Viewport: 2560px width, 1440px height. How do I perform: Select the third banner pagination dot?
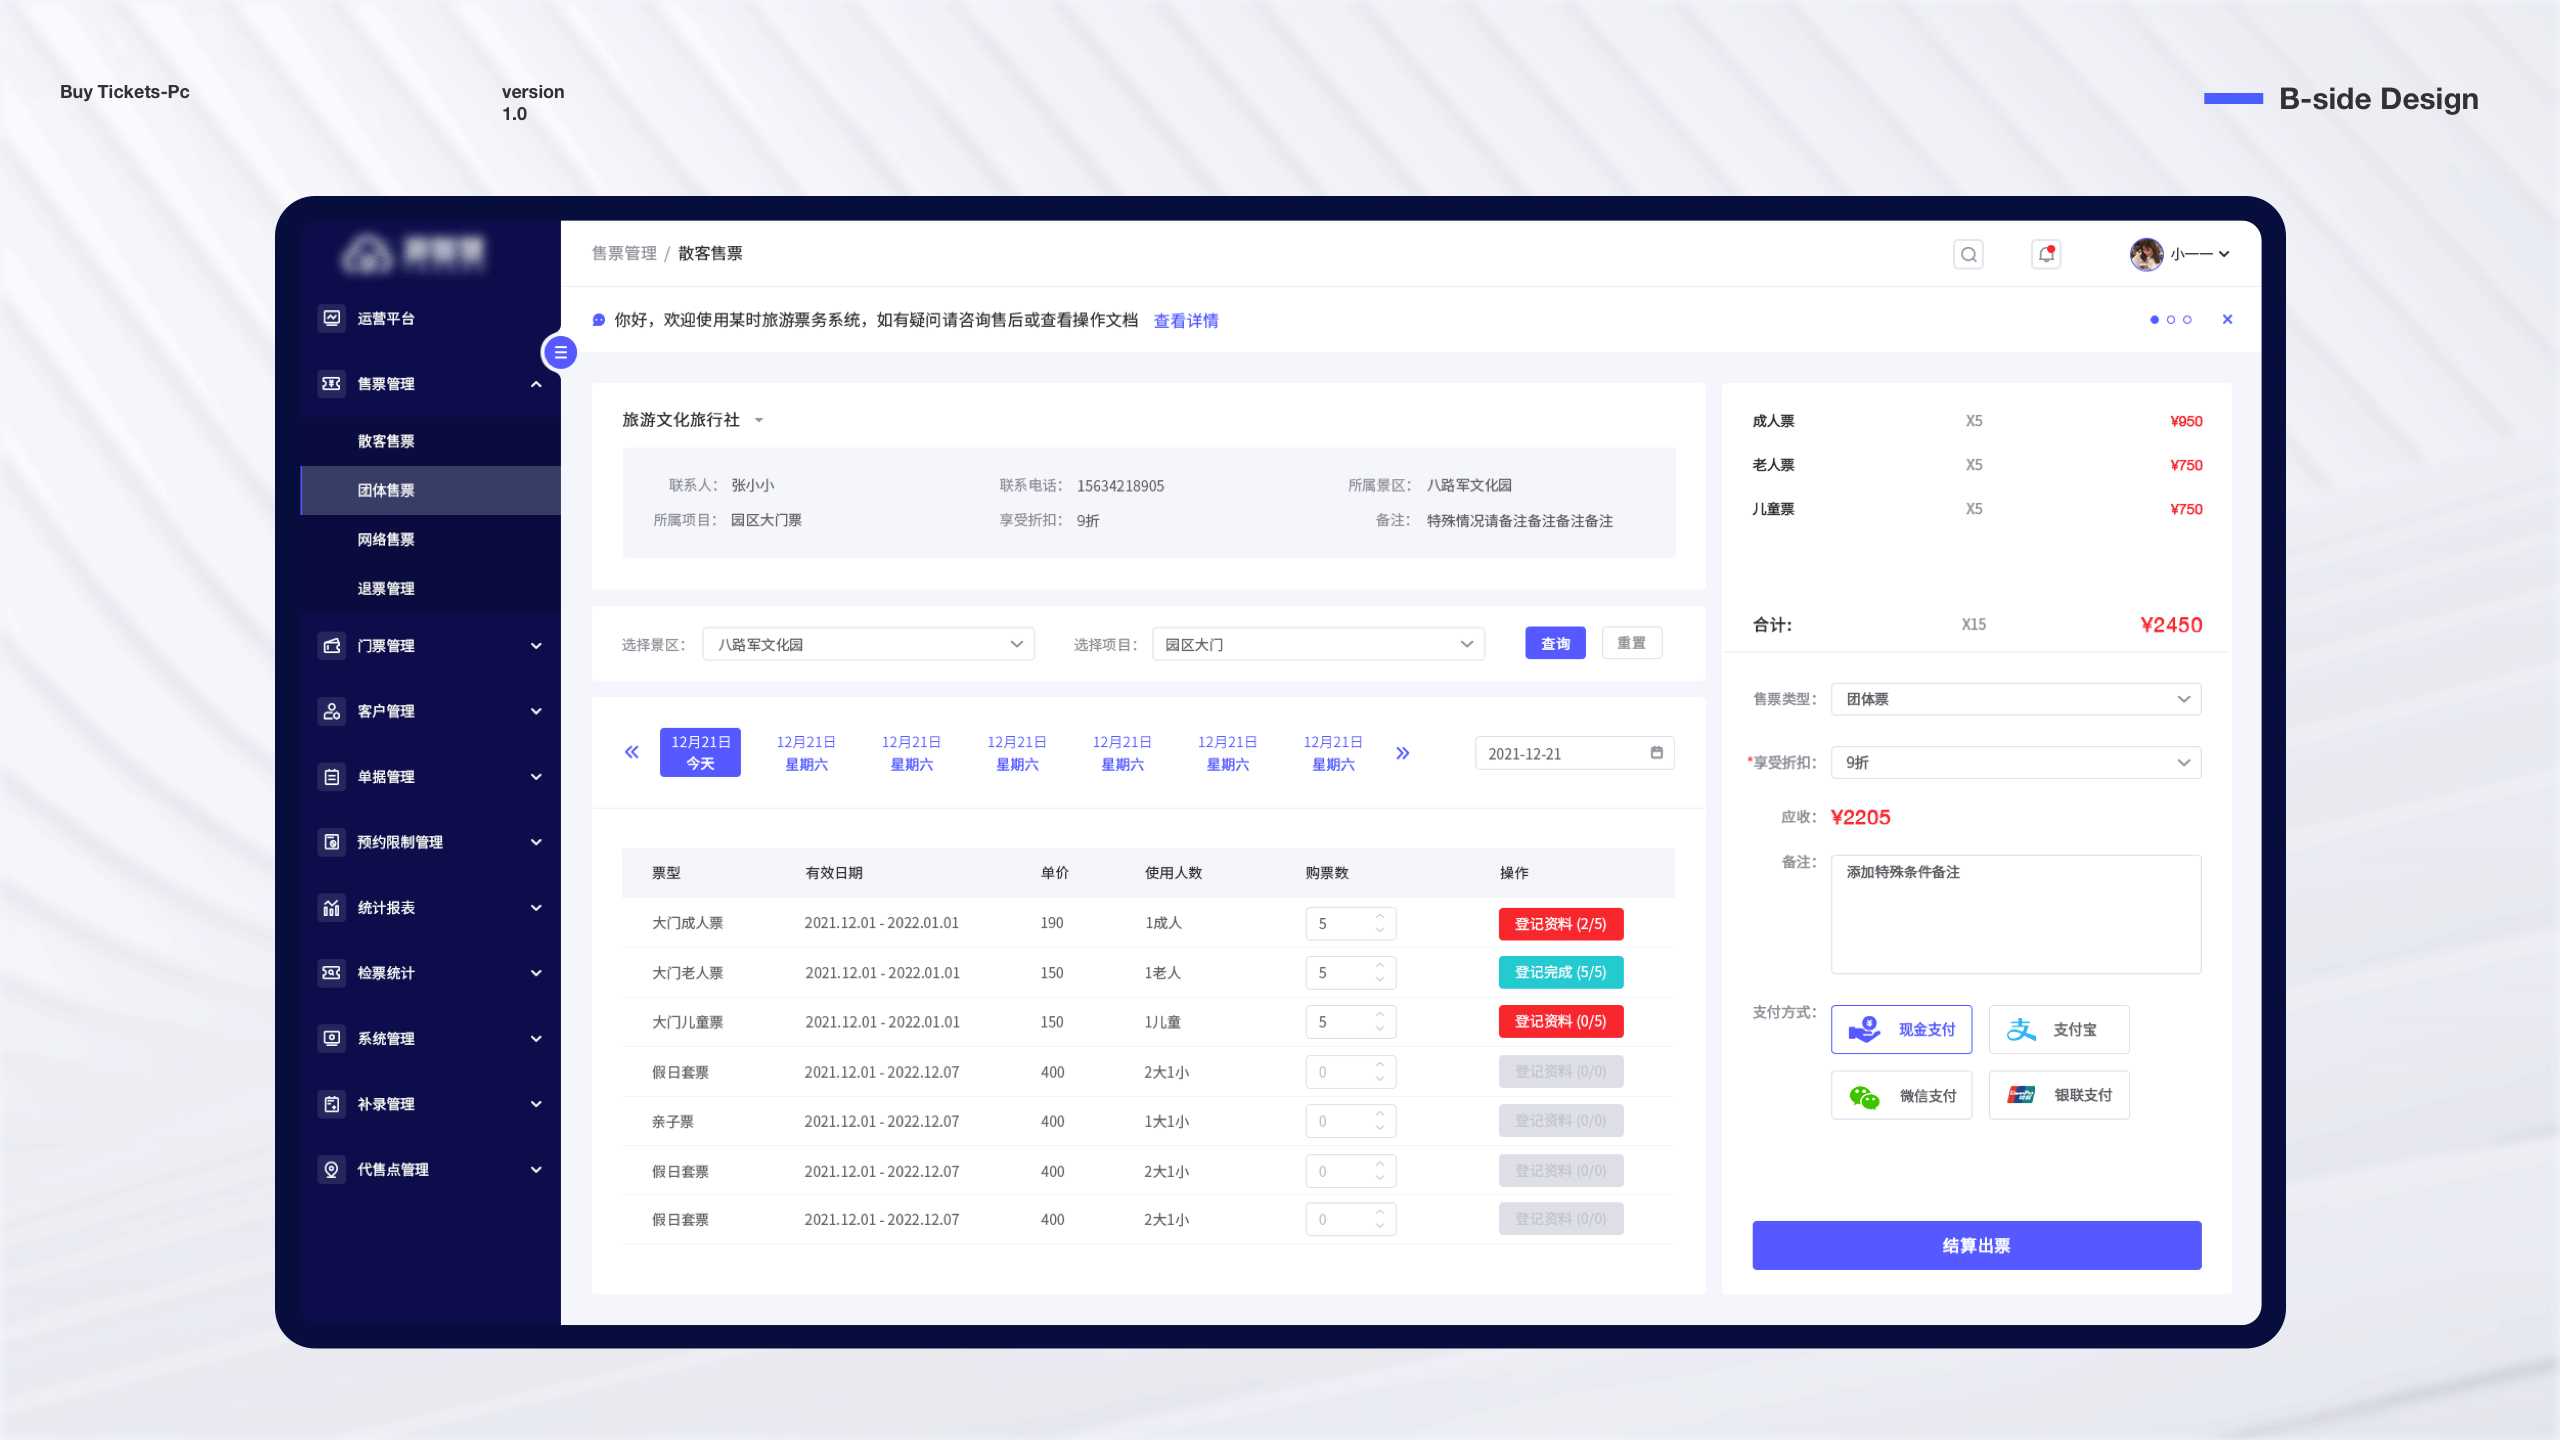2187,320
